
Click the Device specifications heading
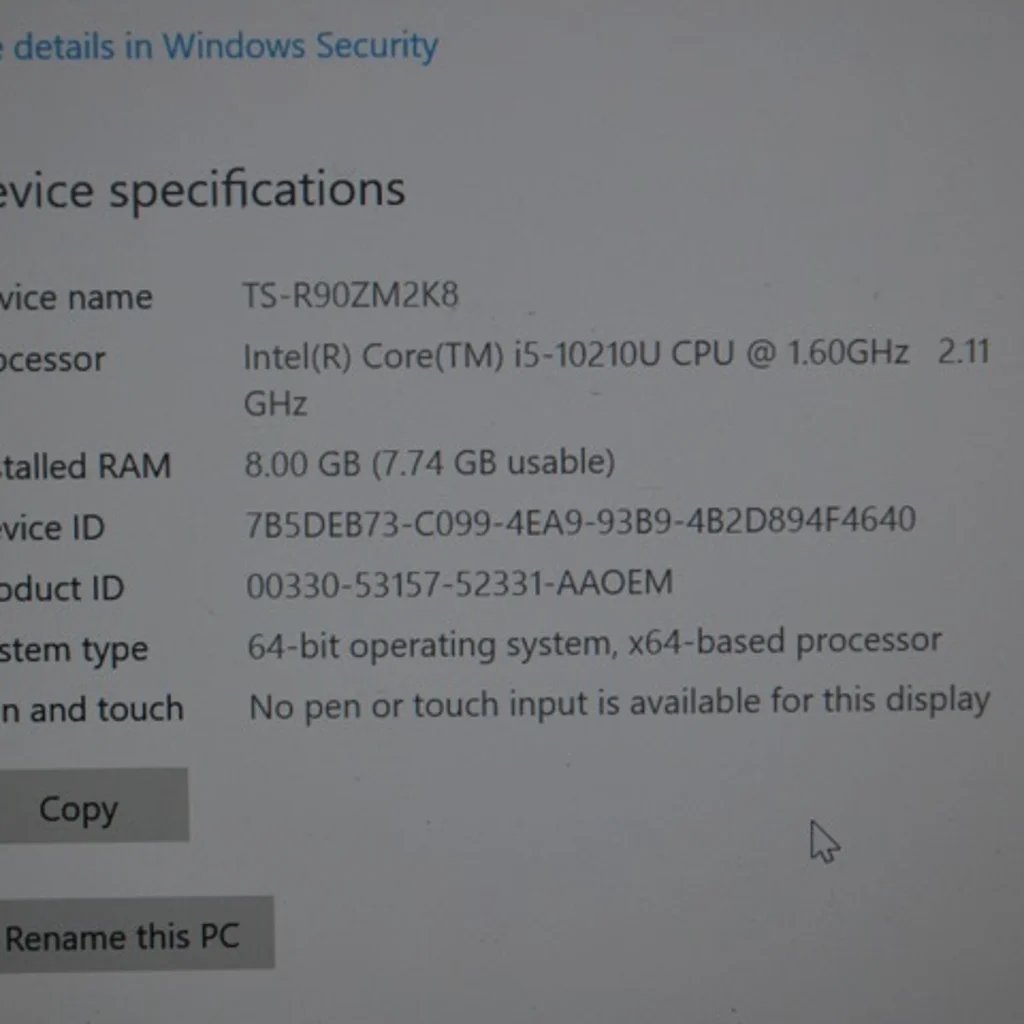click(x=200, y=190)
